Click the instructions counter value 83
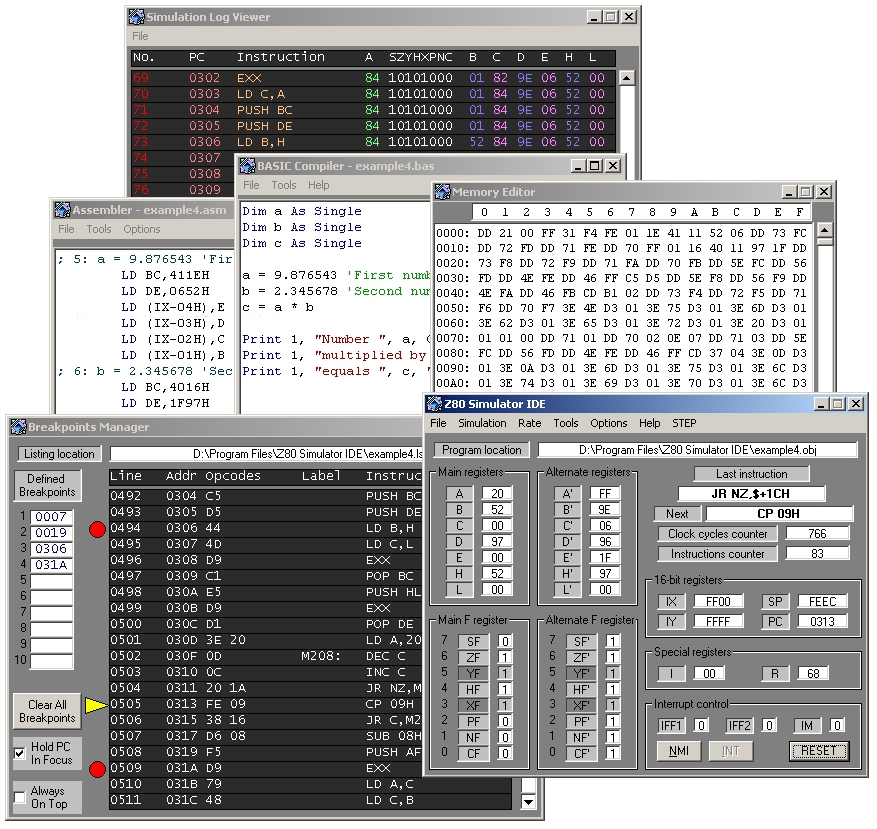Viewport: 877px width, 829px height. (817, 554)
